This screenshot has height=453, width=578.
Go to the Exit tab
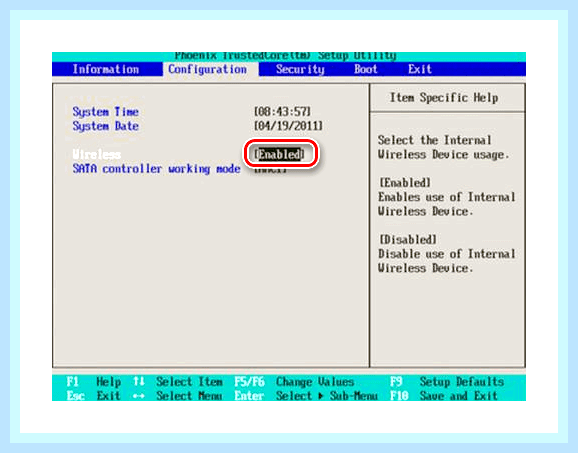419,69
